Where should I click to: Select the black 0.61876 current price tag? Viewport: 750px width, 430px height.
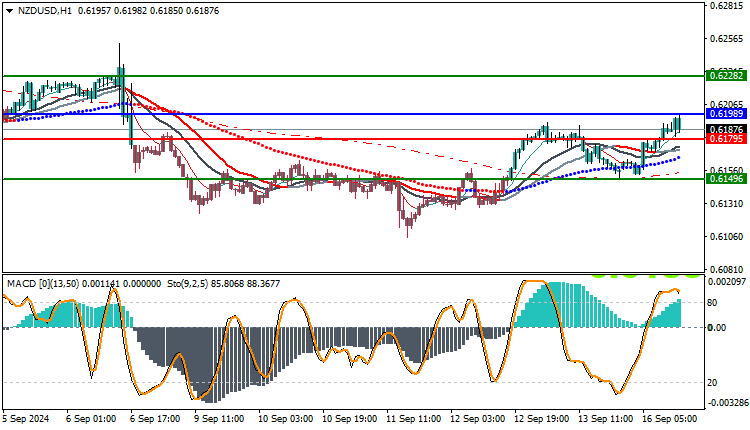[x=726, y=130]
